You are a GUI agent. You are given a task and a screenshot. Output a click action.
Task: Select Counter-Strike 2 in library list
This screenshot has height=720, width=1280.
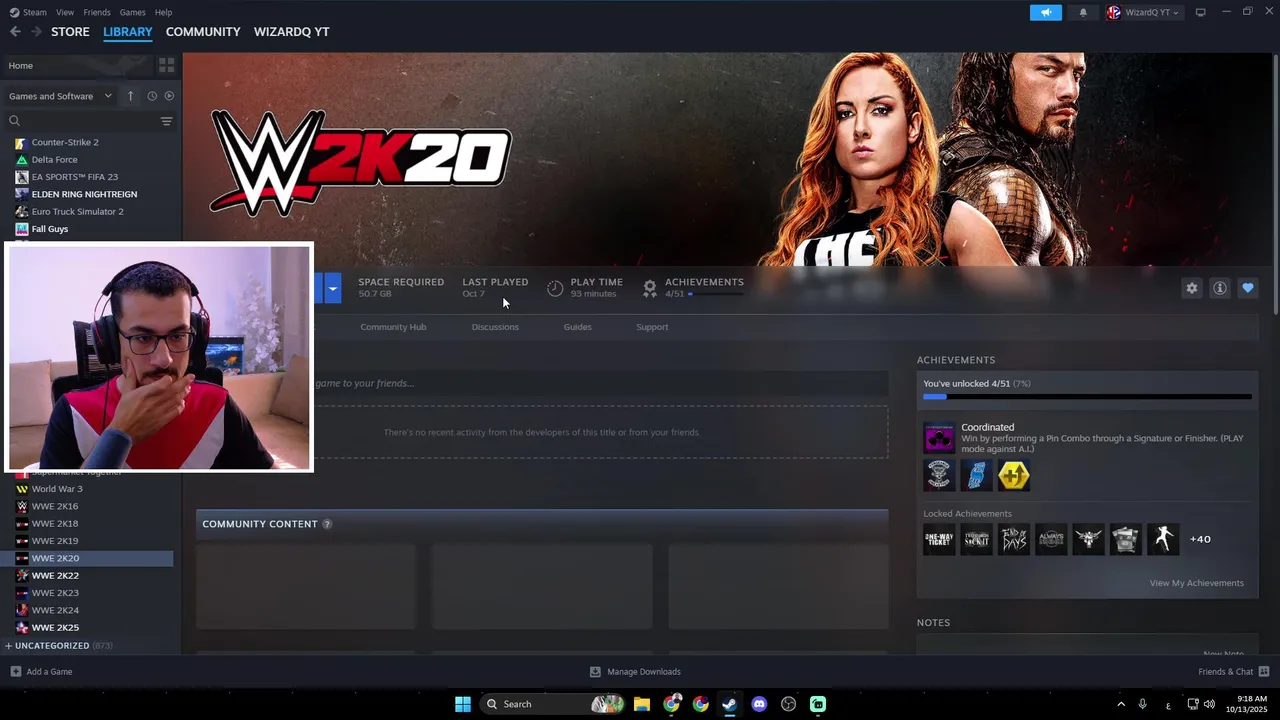point(65,142)
